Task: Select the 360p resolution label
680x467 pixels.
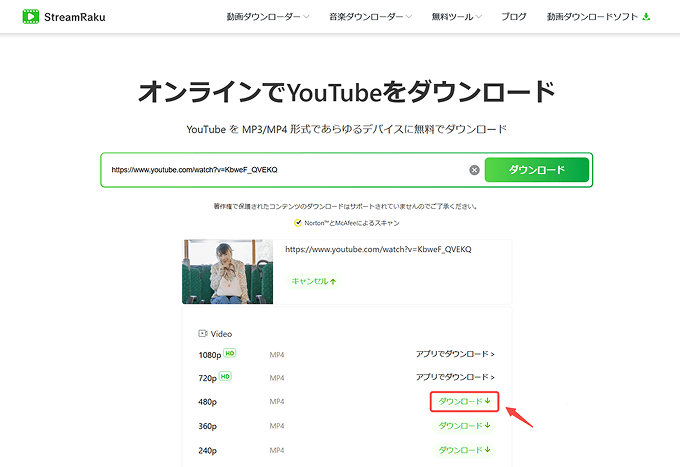Action: (207, 426)
